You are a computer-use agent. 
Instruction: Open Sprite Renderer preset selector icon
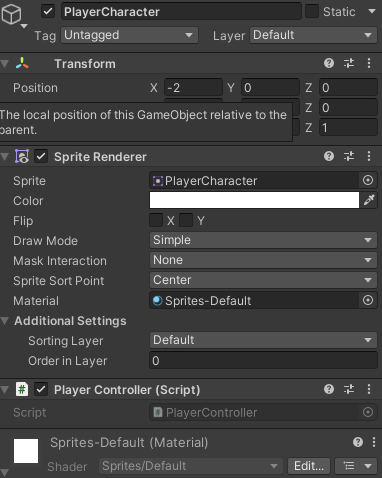click(349, 156)
